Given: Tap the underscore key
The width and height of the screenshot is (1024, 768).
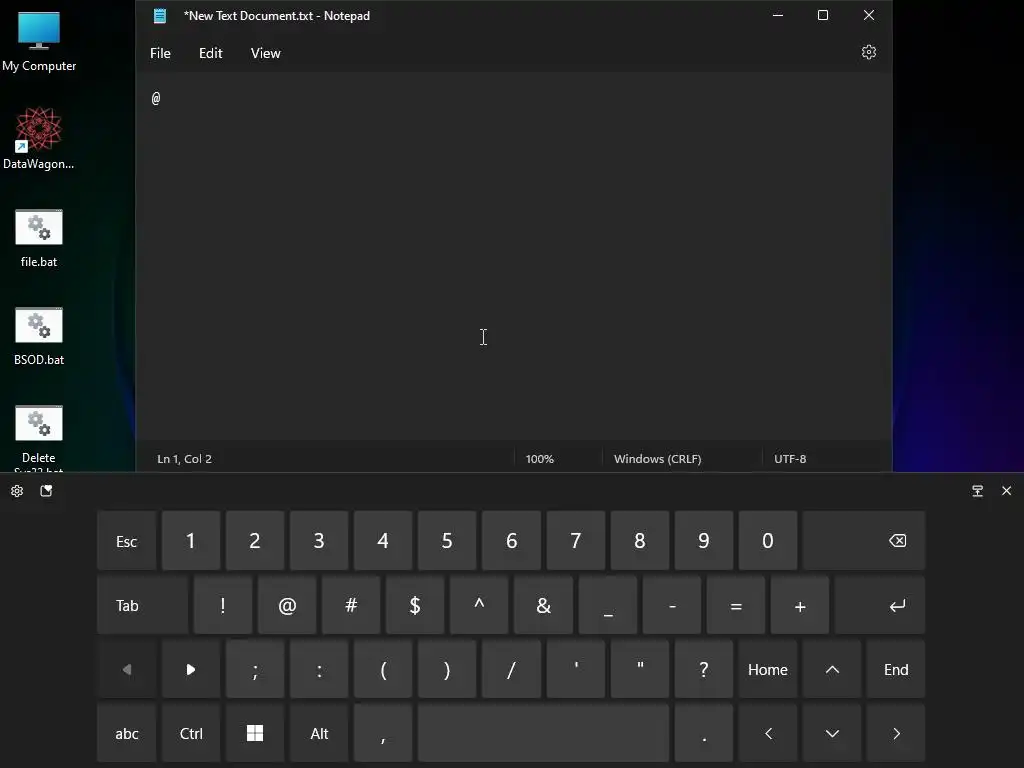Looking at the screenshot, I should [x=607, y=605].
